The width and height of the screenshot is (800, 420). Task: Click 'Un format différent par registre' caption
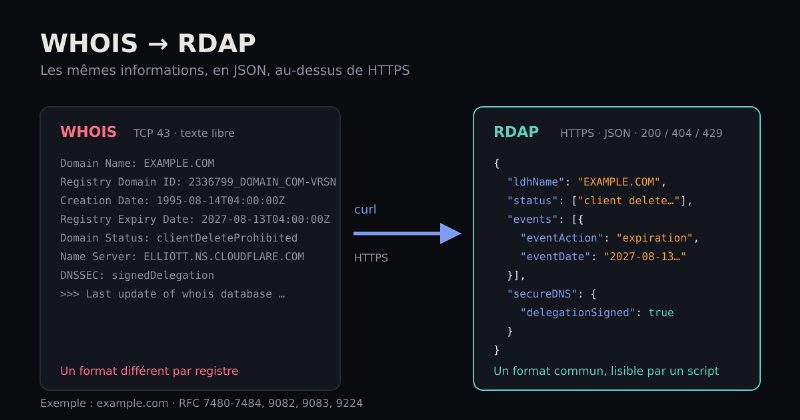[149, 371]
